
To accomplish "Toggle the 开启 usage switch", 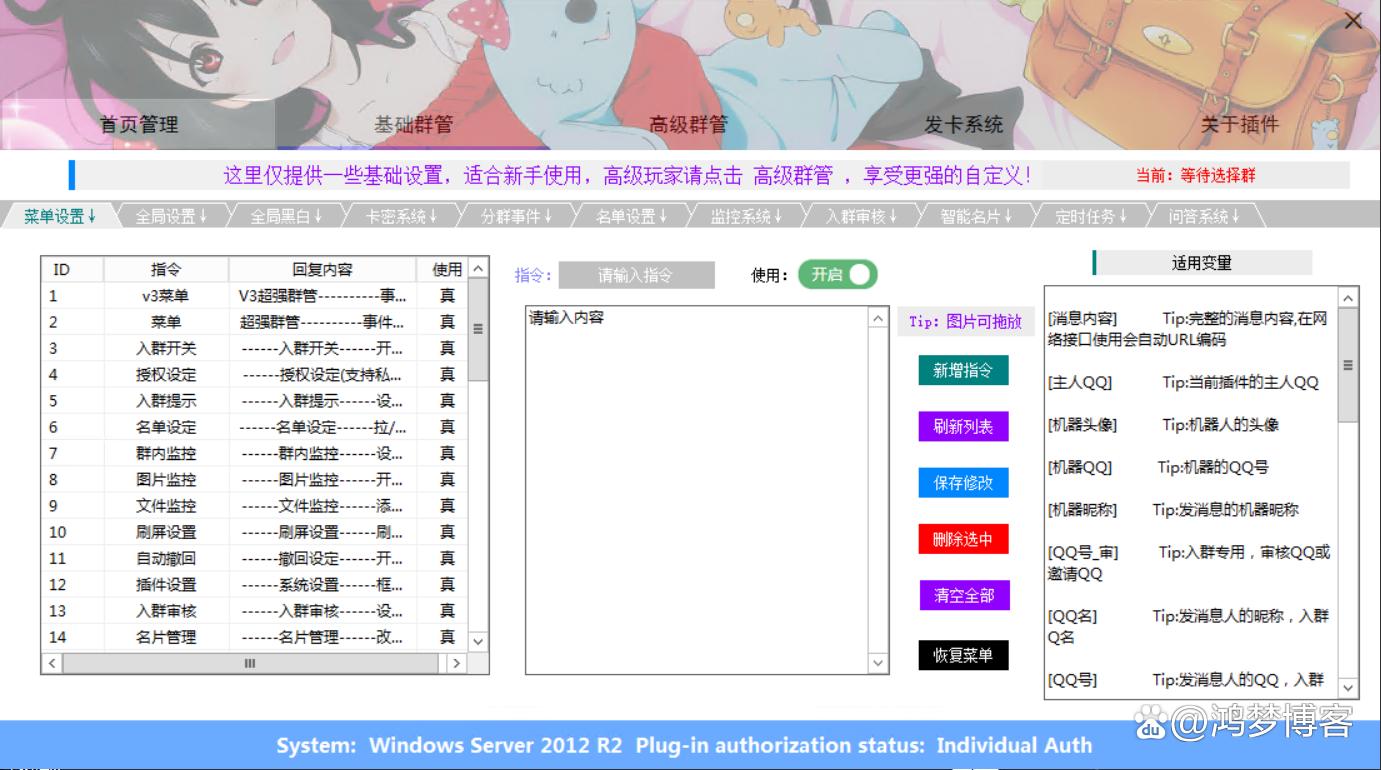I will (838, 275).
